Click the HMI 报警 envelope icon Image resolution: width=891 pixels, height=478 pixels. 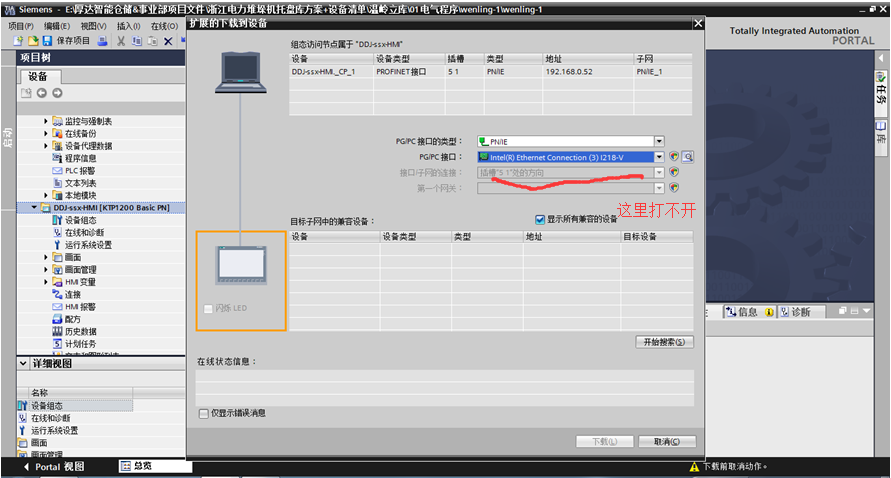click(x=57, y=307)
